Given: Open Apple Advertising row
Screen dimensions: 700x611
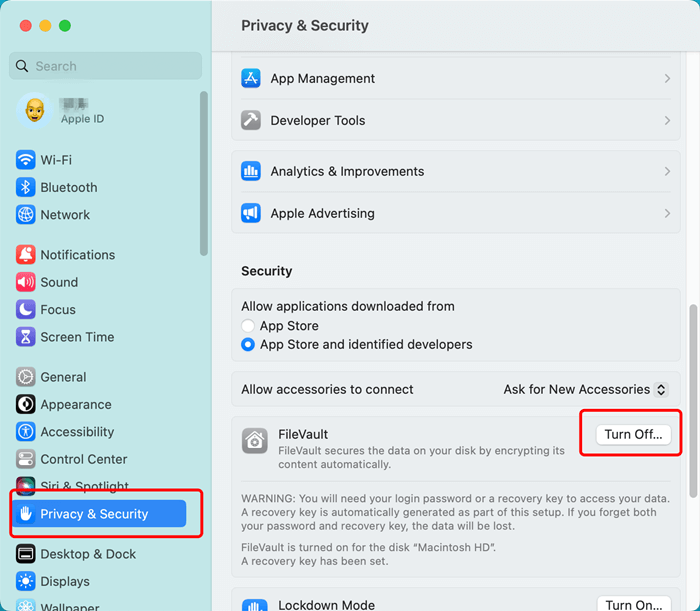Looking at the screenshot, I should (456, 213).
